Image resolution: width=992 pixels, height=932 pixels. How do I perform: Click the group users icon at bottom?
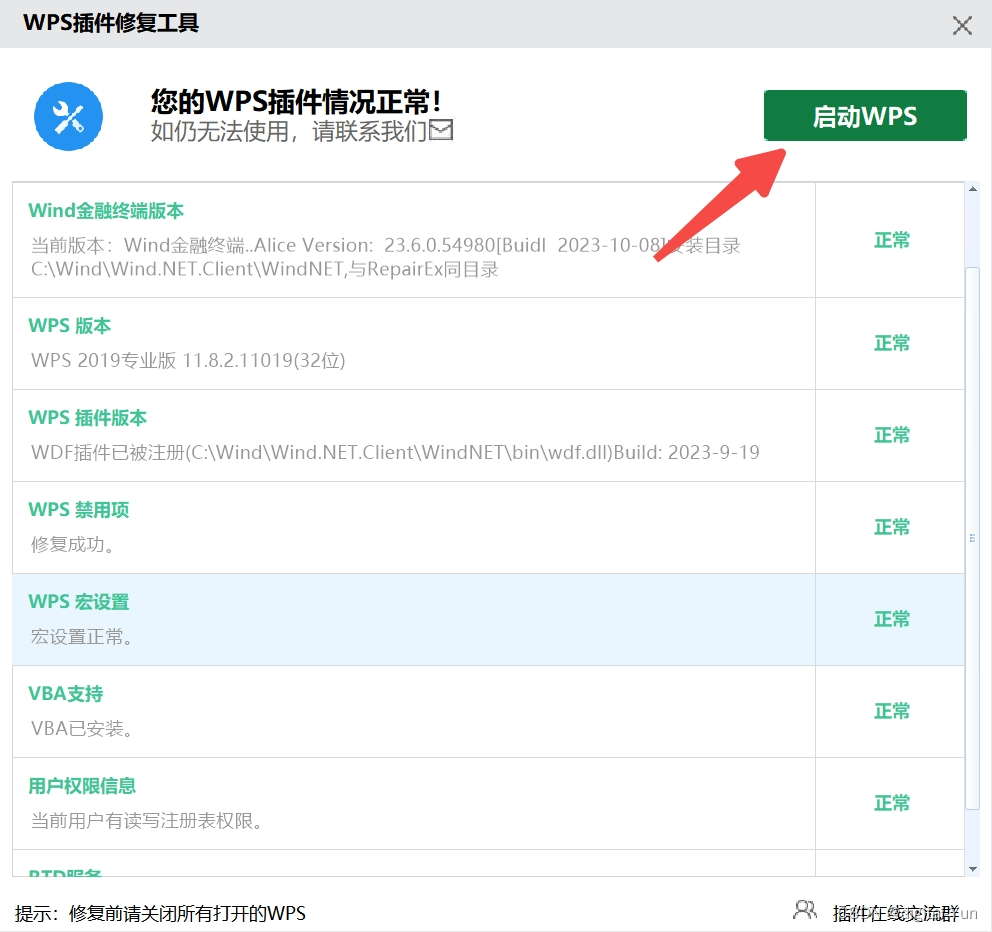pos(805,910)
